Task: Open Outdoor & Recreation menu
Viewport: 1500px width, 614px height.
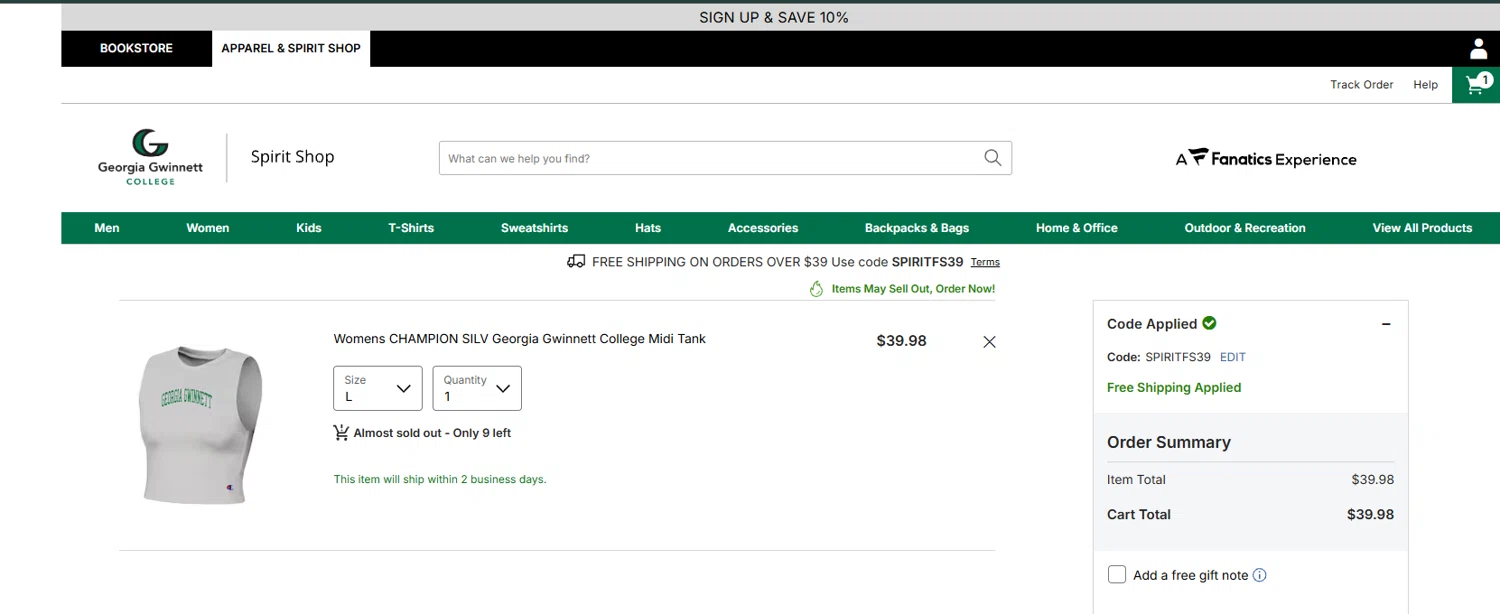Action: point(1245,228)
